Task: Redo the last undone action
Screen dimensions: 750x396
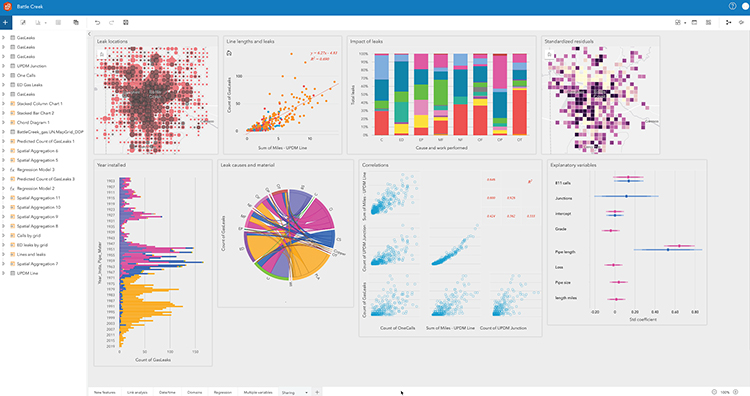Action: (x=111, y=22)
